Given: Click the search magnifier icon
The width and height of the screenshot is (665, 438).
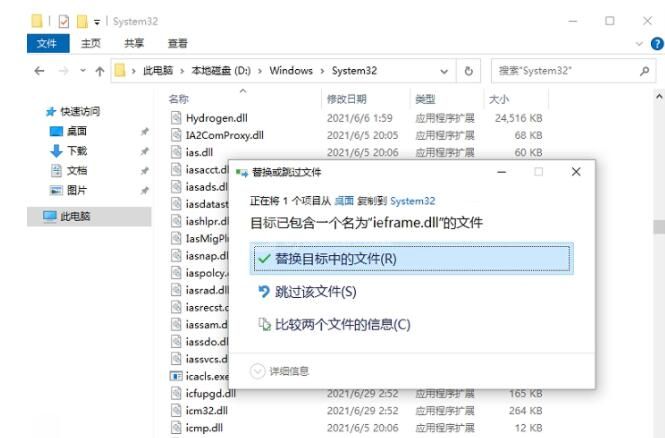Looking at the screenshot, I should click(645, 71).
